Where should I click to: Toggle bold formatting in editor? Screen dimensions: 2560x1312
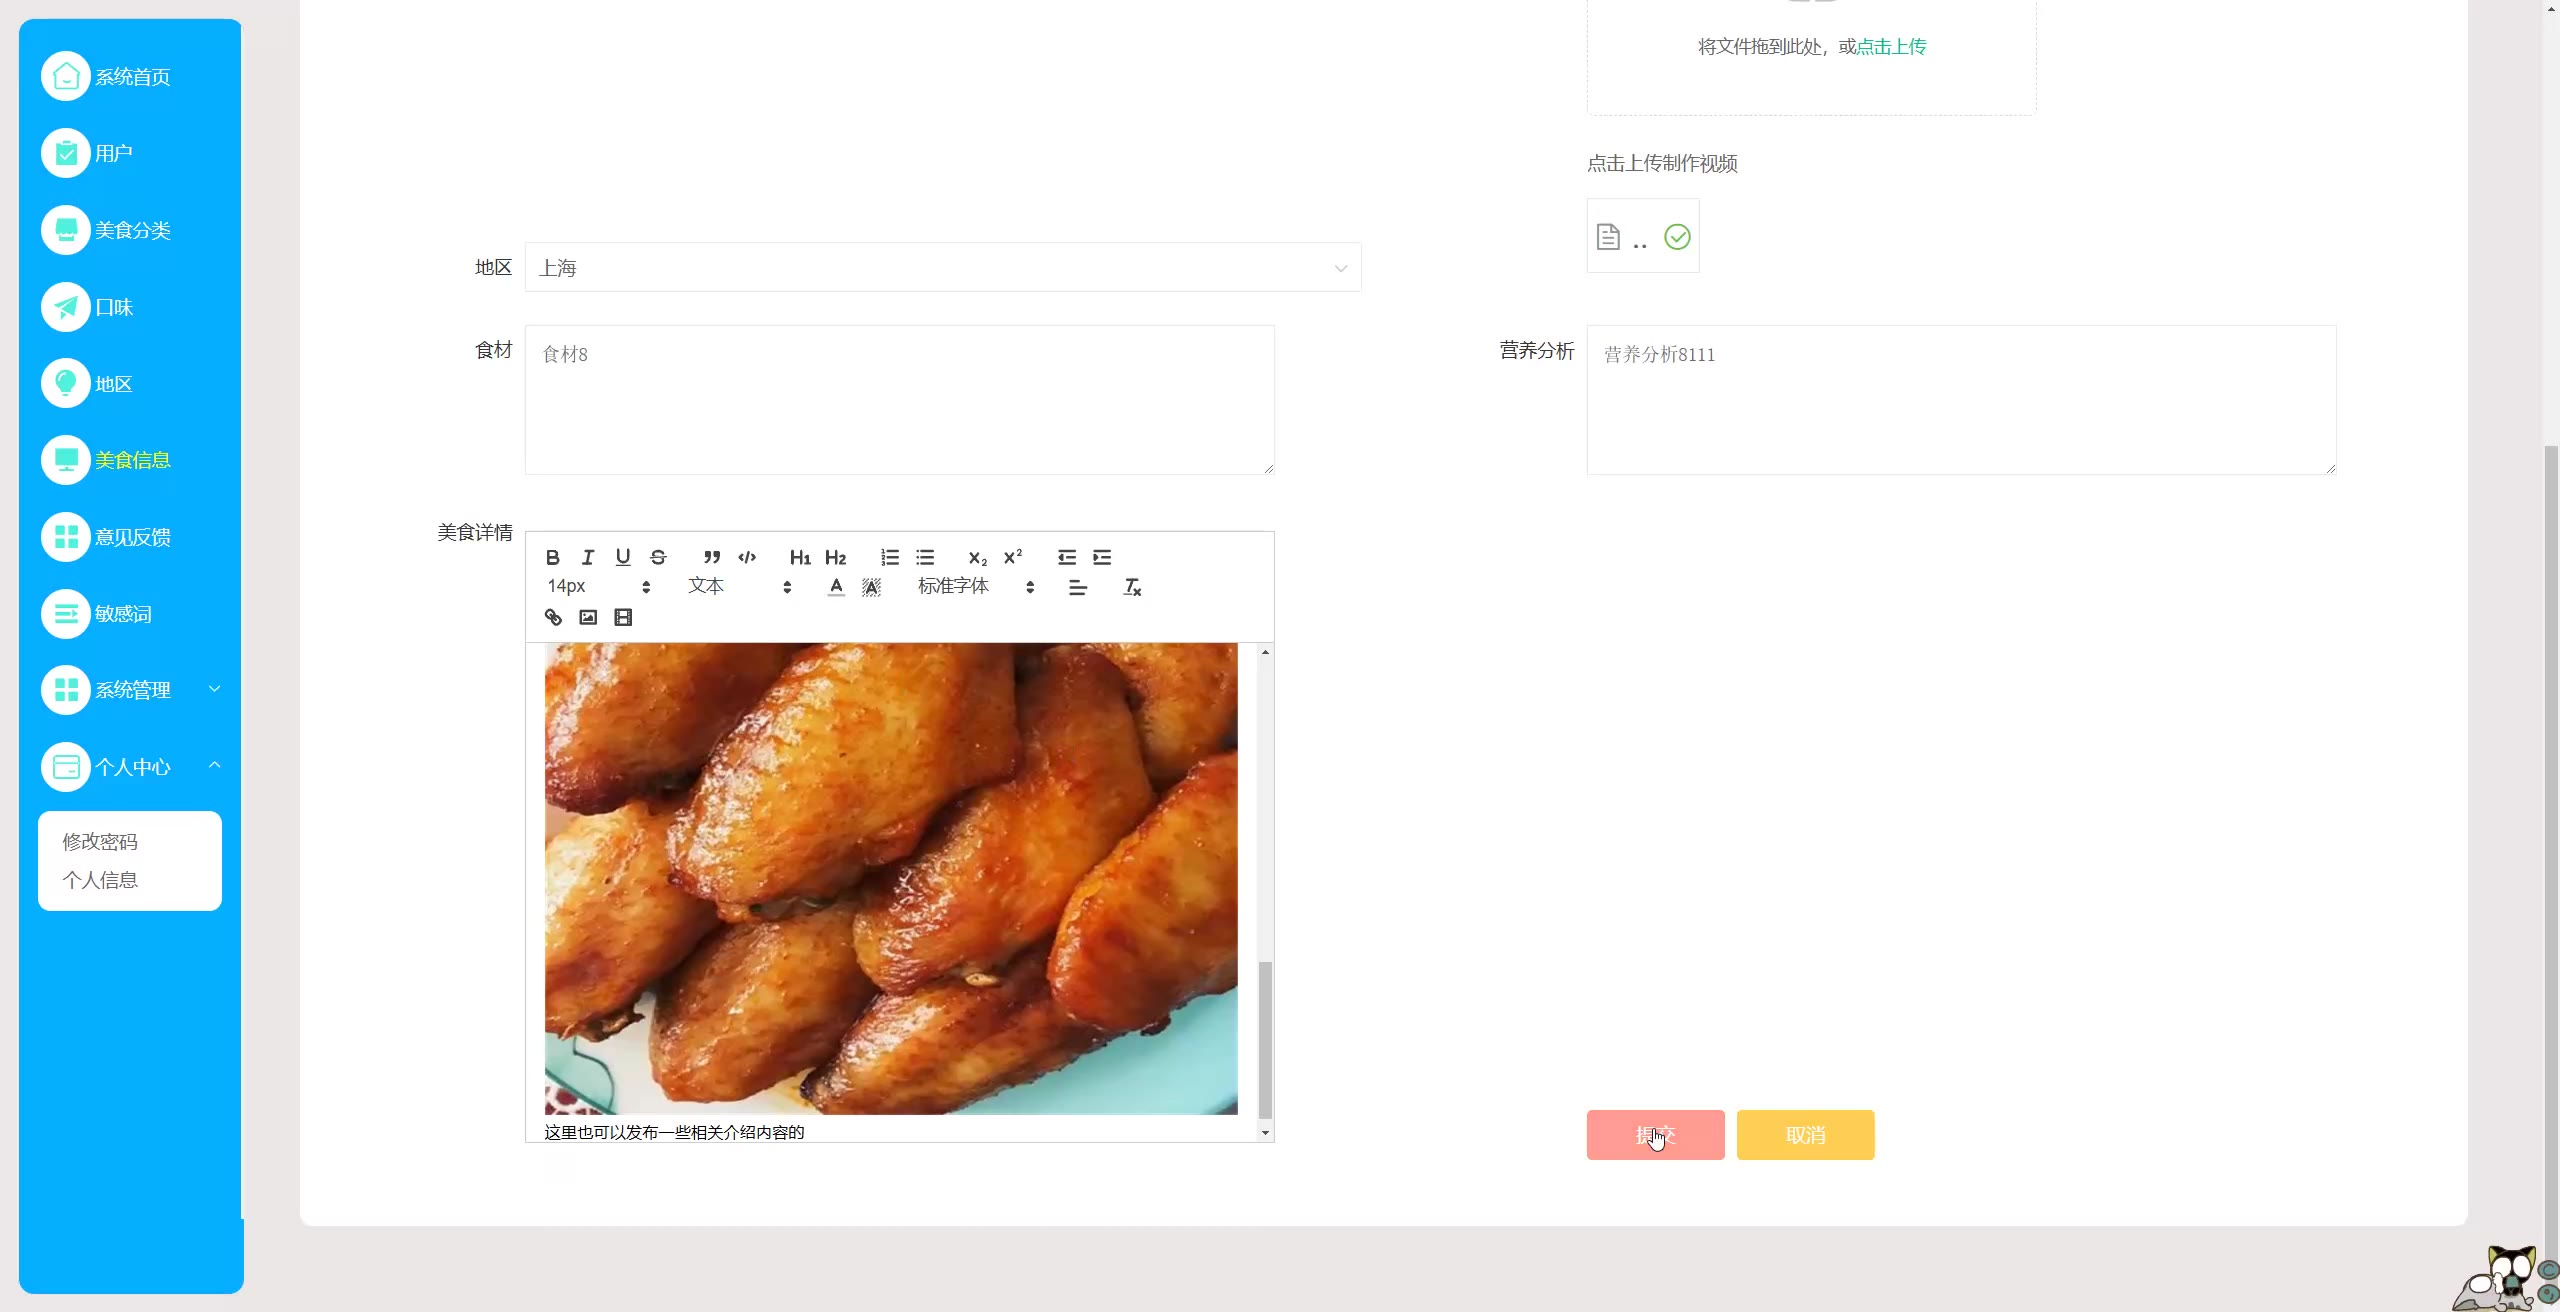pyautogui.click(x=552, y=557)
